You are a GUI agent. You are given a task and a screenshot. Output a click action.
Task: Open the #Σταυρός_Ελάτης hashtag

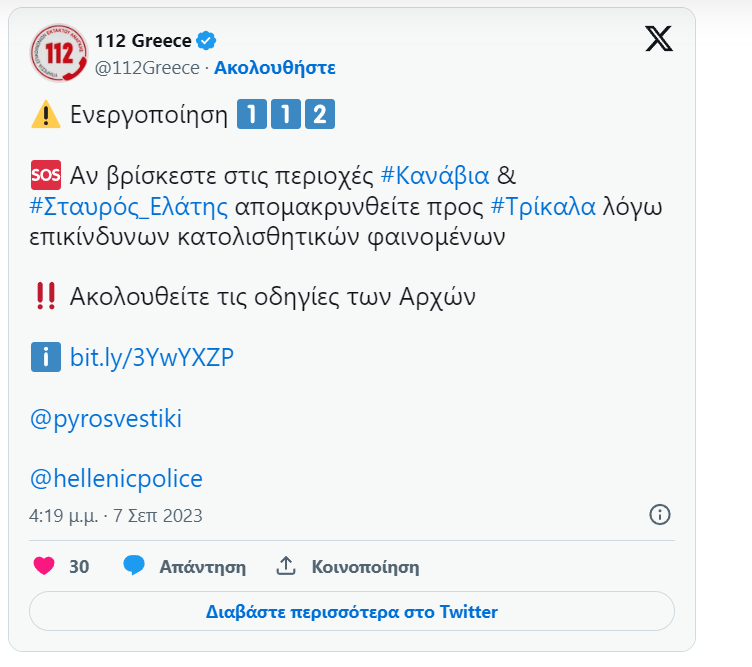(x=129, y=207)
